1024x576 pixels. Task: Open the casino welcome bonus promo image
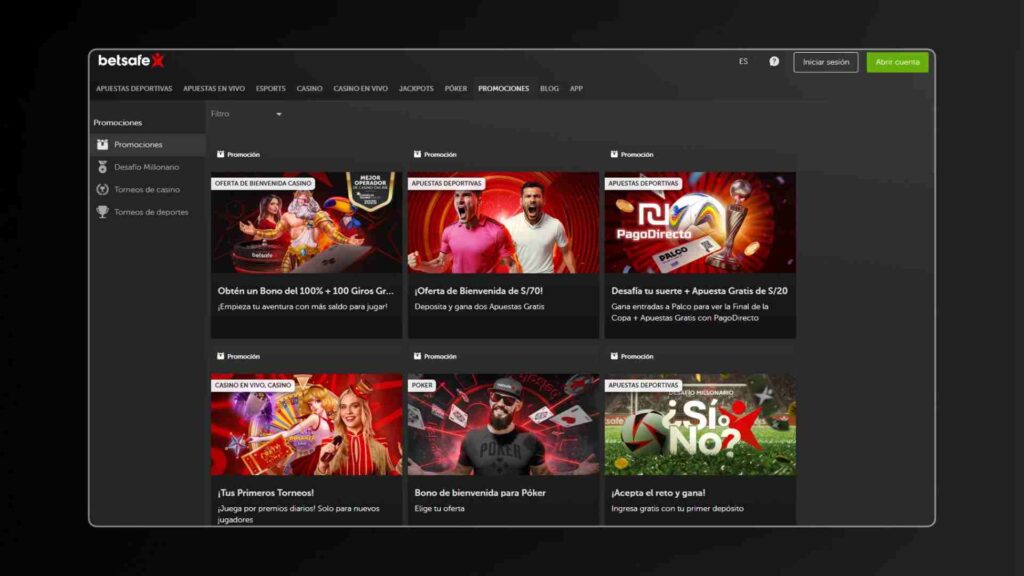point(306,222)
